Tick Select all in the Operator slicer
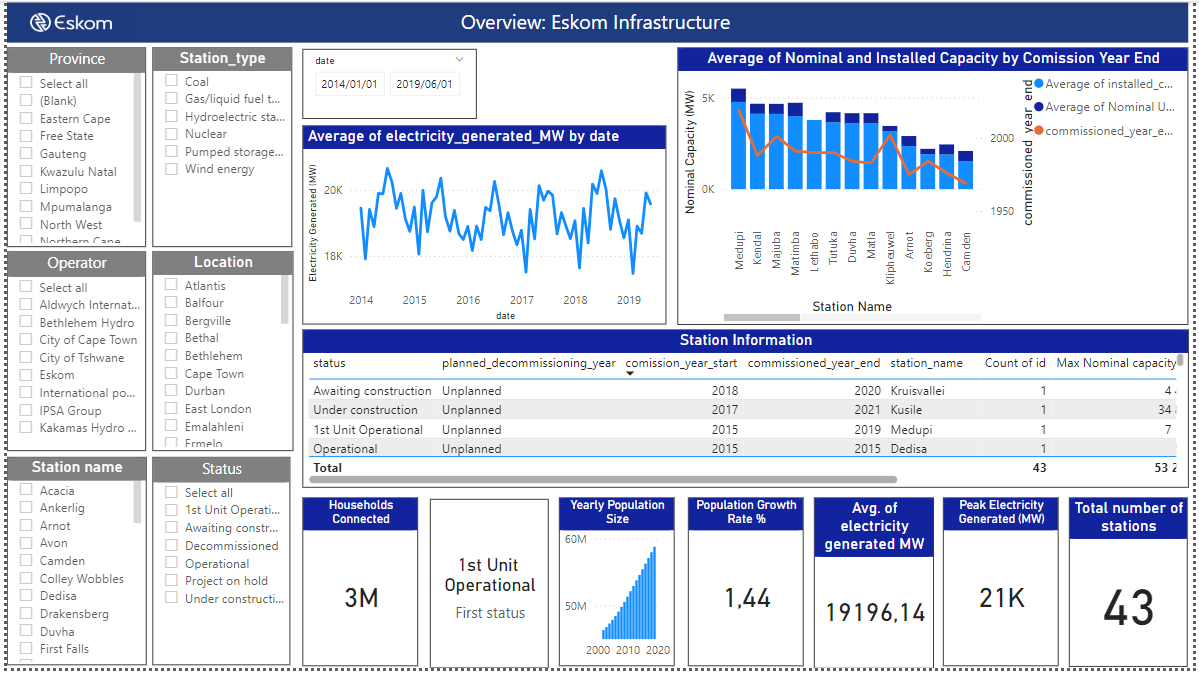The width and height of the screenshot is (1199, 674). click(x=27, y=288)
